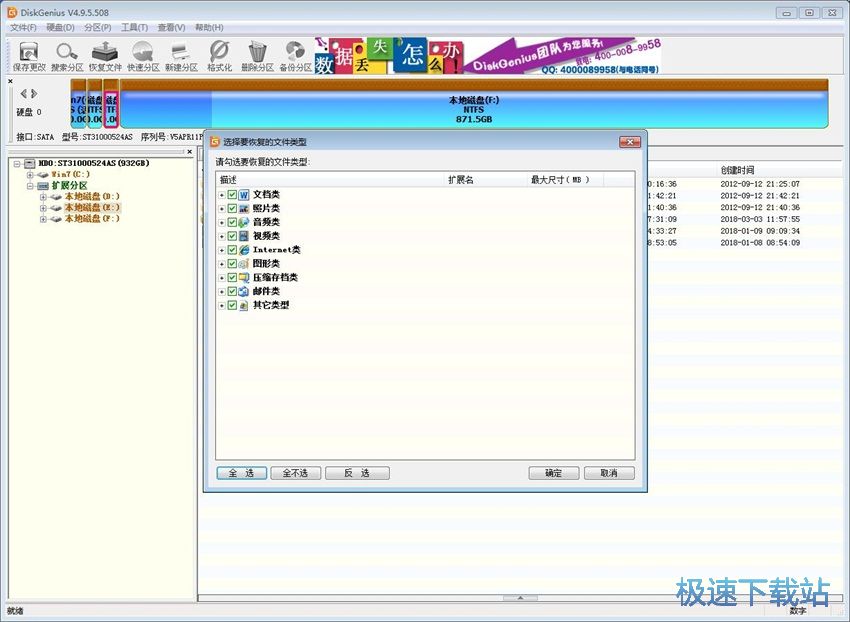
Task: Click the 反选 invert selection button
Action: [x=357, y=473]
